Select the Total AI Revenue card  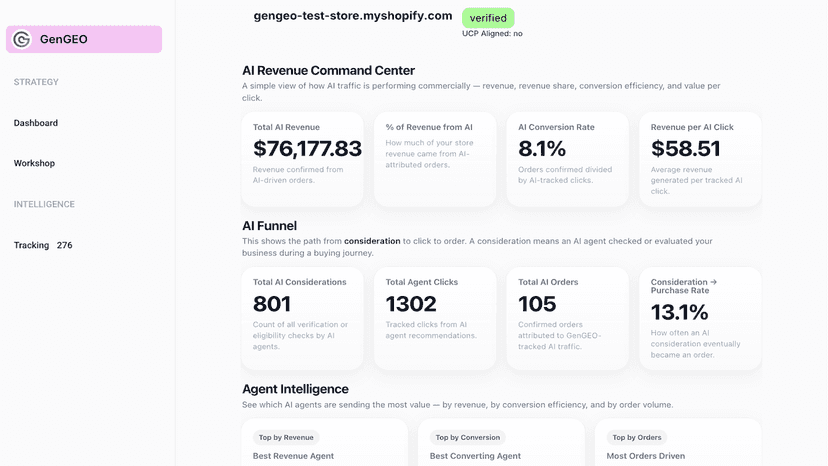(x=303, y=159)
